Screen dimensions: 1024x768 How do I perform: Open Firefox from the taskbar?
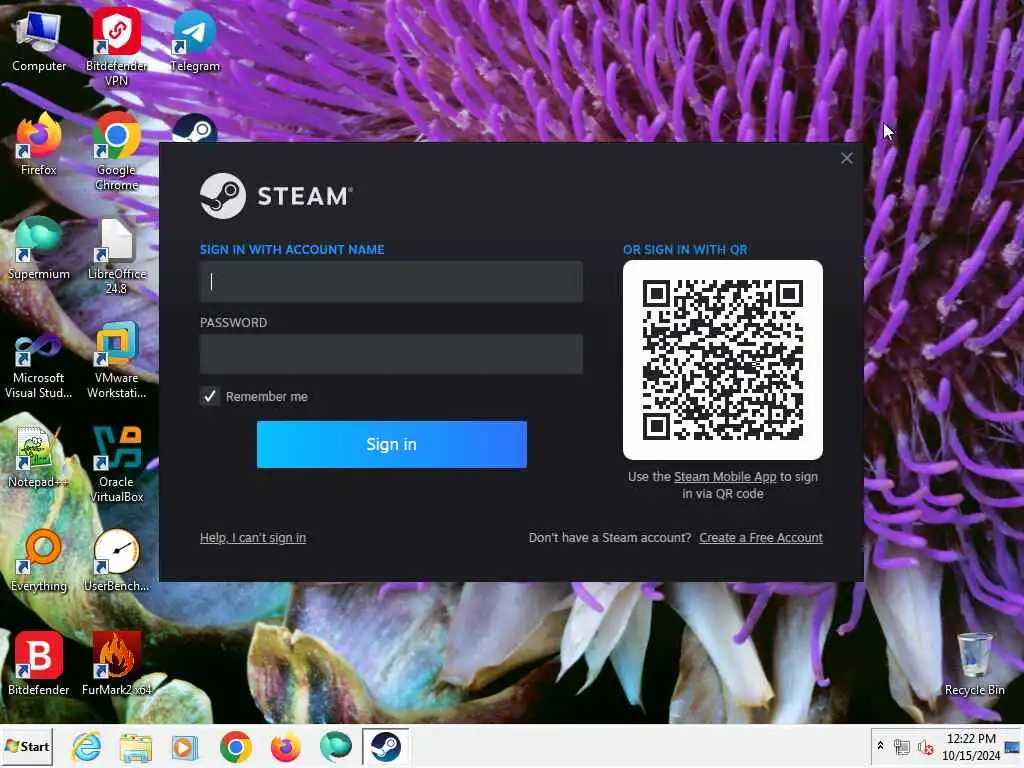(285, 746)
